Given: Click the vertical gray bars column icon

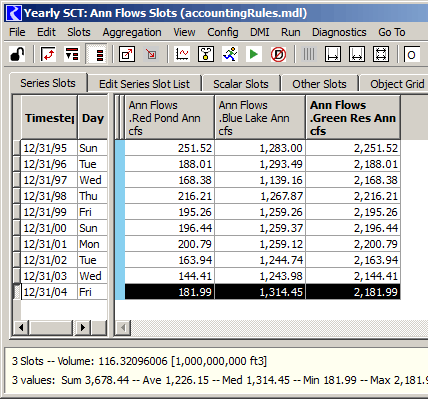Looking at the screenshot, I should point(309,54).
